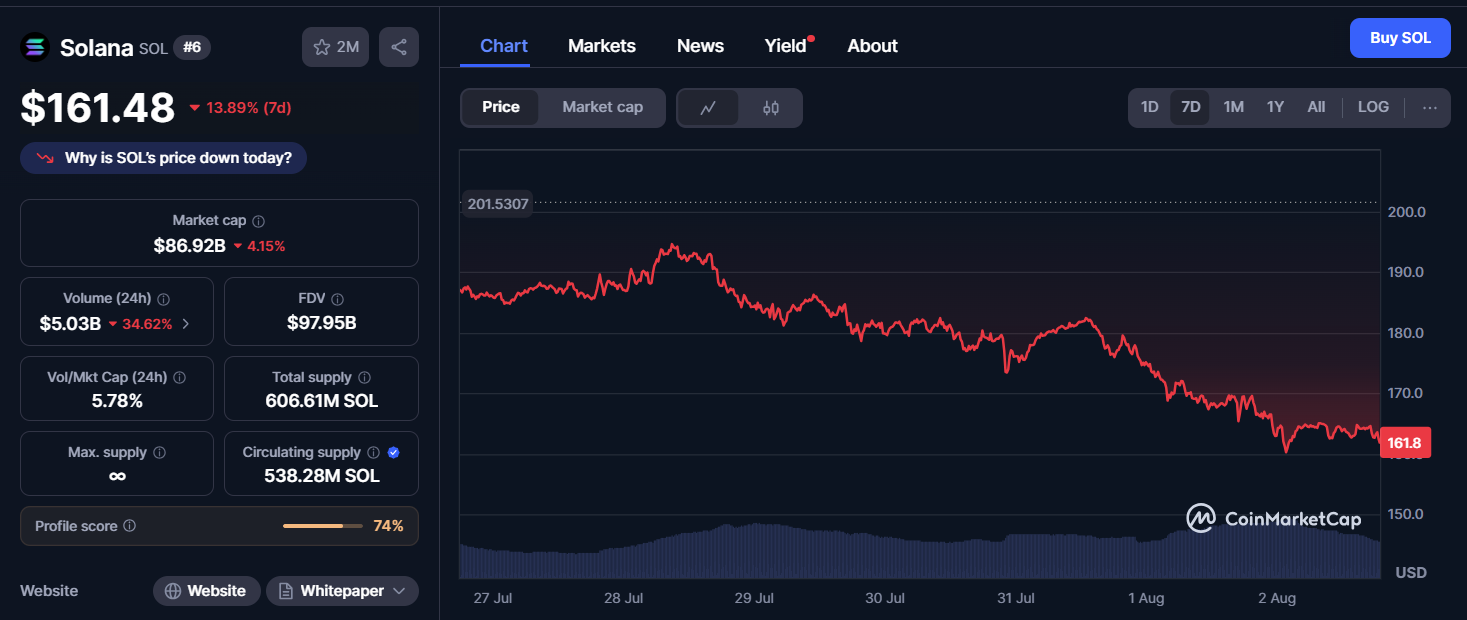Click the Solana coin name heading
The height and width of the screenshot is (620, 1467).
[x=96, y=47]
